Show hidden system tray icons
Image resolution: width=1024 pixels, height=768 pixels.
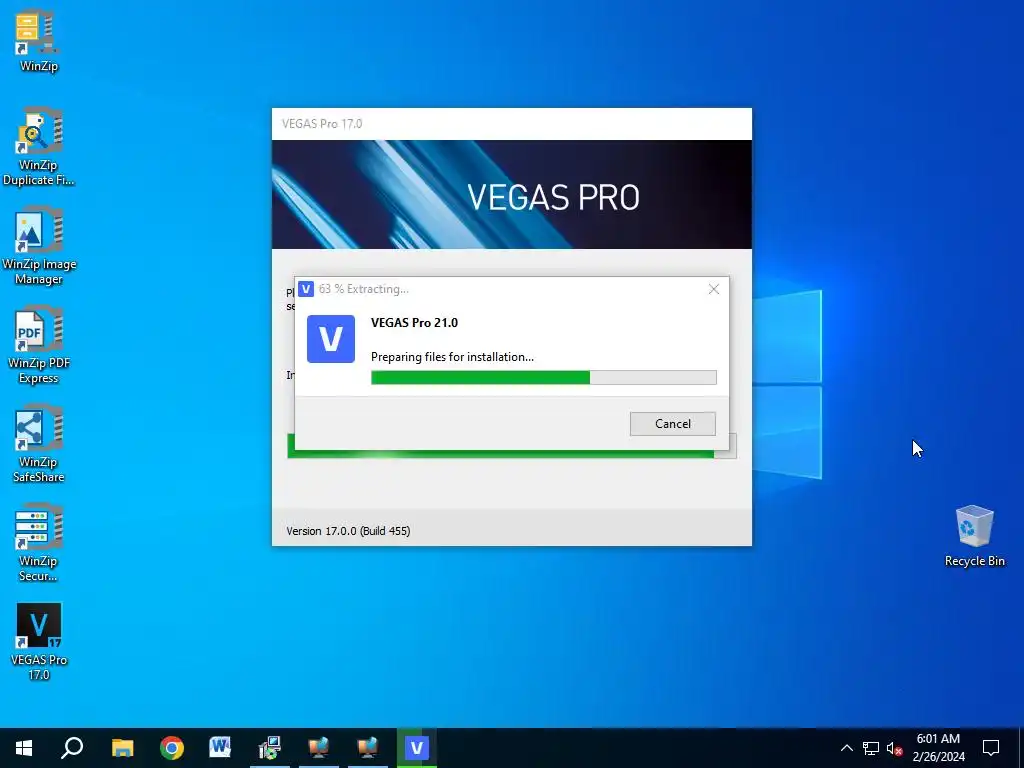pos(846,748)
